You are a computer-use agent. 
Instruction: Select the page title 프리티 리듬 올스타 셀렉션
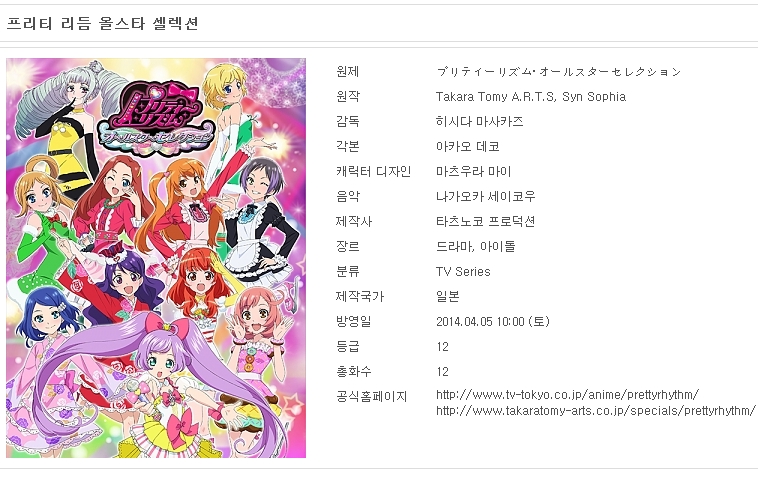click(x=102, y=23)
